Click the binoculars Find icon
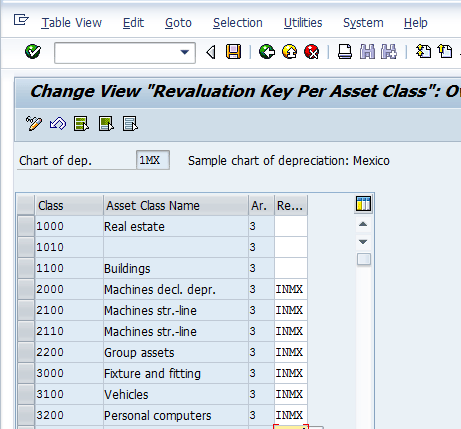The width and height of the screenshot is (461, 429). coord(367,52)
